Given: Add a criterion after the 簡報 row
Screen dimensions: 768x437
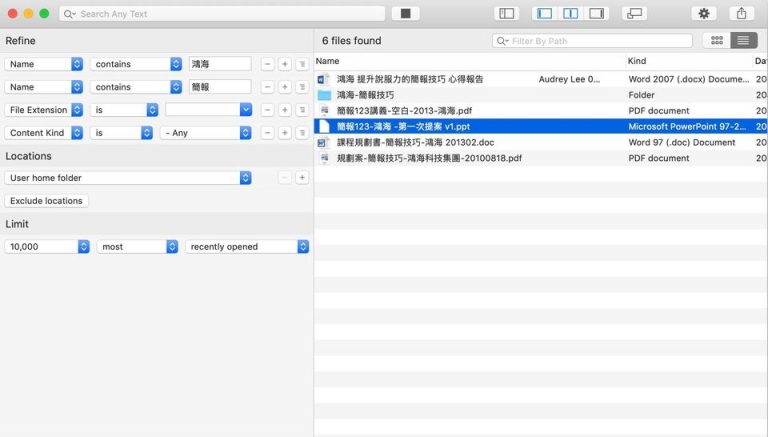Looking at the screenshot, I should 285,87.
